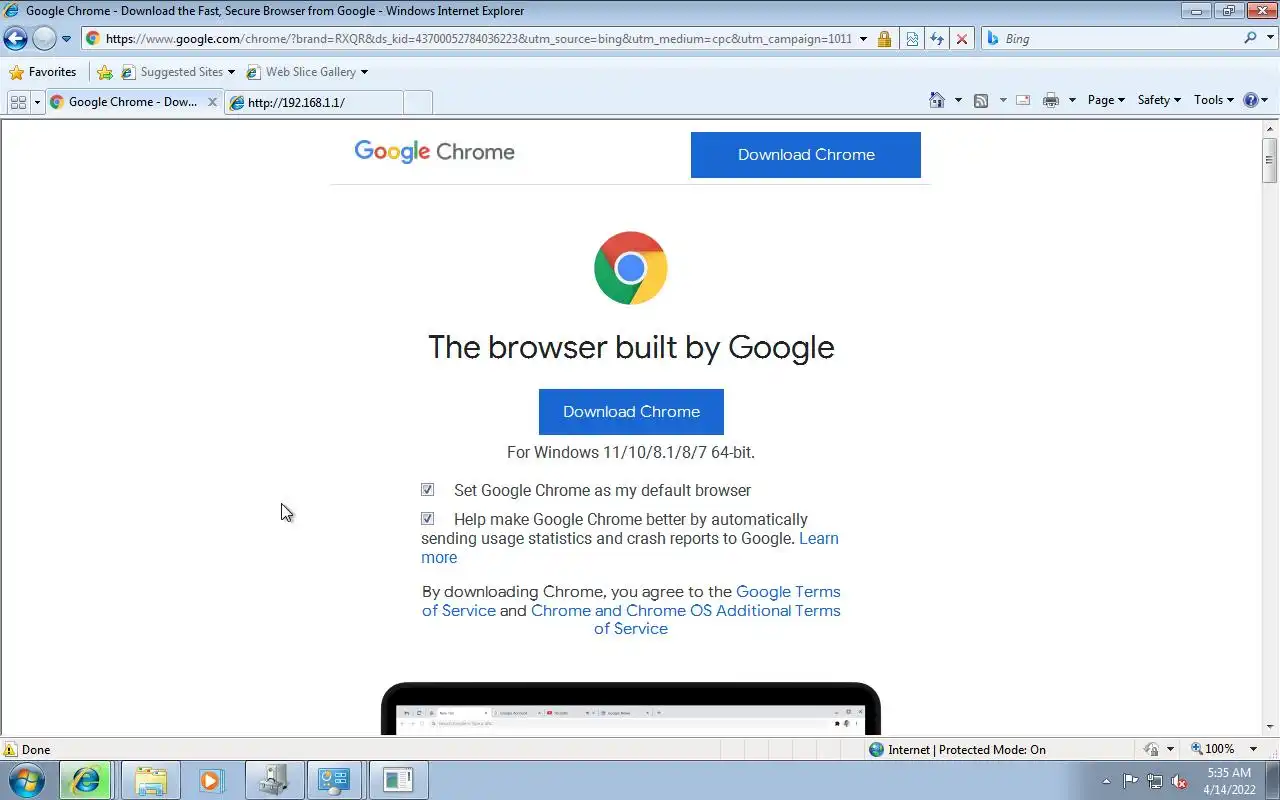Open the Print options dropdown arrow

(1072, 100)
